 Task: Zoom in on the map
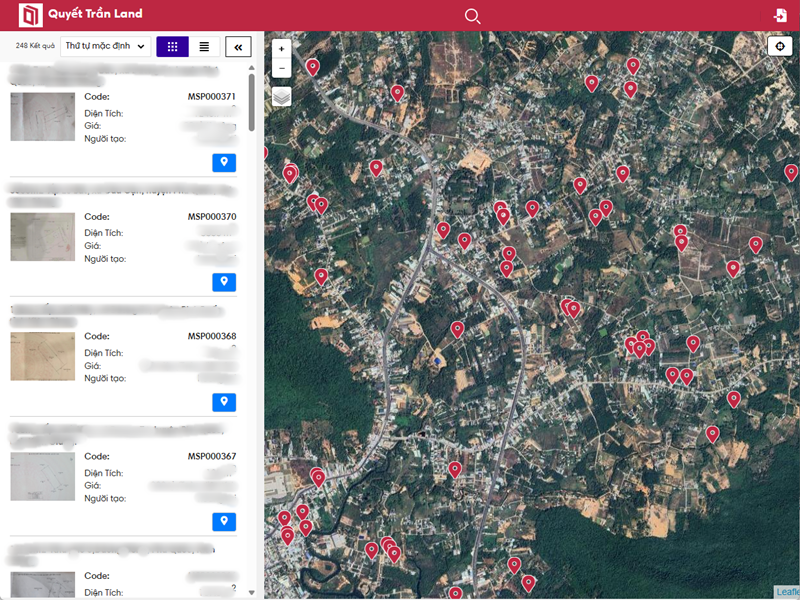point(282,48)
